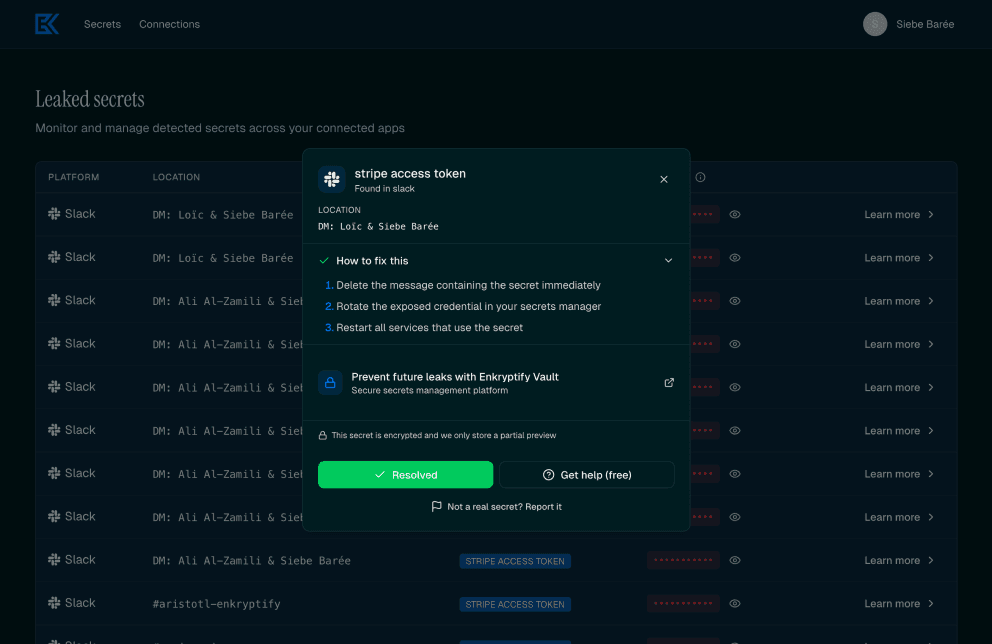Image resolution: width=992 pixels, height=644 pixels.
Task: Open the external link icon for Enkryptify Vault
Action: click(x=668, y=382)
